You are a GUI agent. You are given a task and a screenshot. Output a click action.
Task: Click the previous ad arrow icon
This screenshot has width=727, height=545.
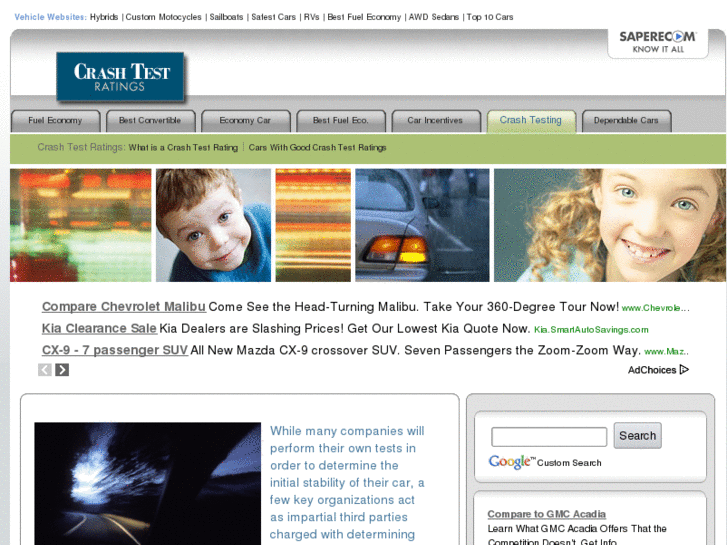tap(45, 370)
